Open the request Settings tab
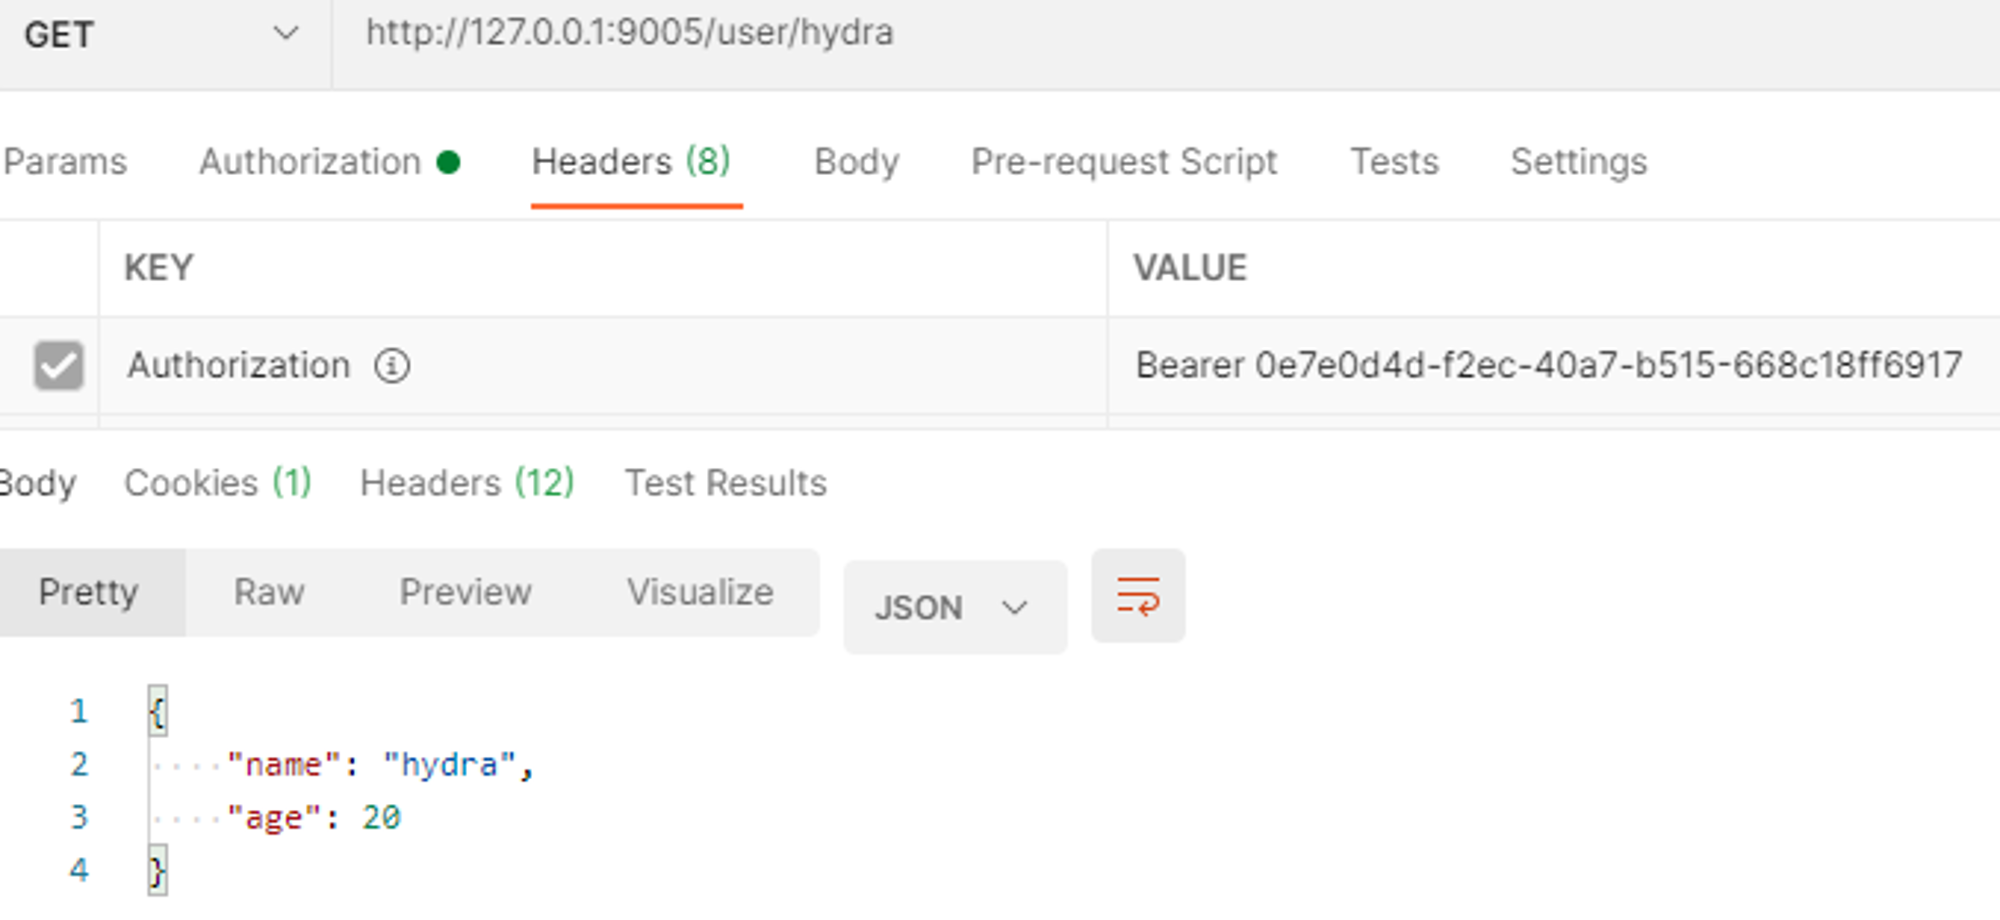This screenshot has width=2000, height=920. click(x=1579, y=161)
